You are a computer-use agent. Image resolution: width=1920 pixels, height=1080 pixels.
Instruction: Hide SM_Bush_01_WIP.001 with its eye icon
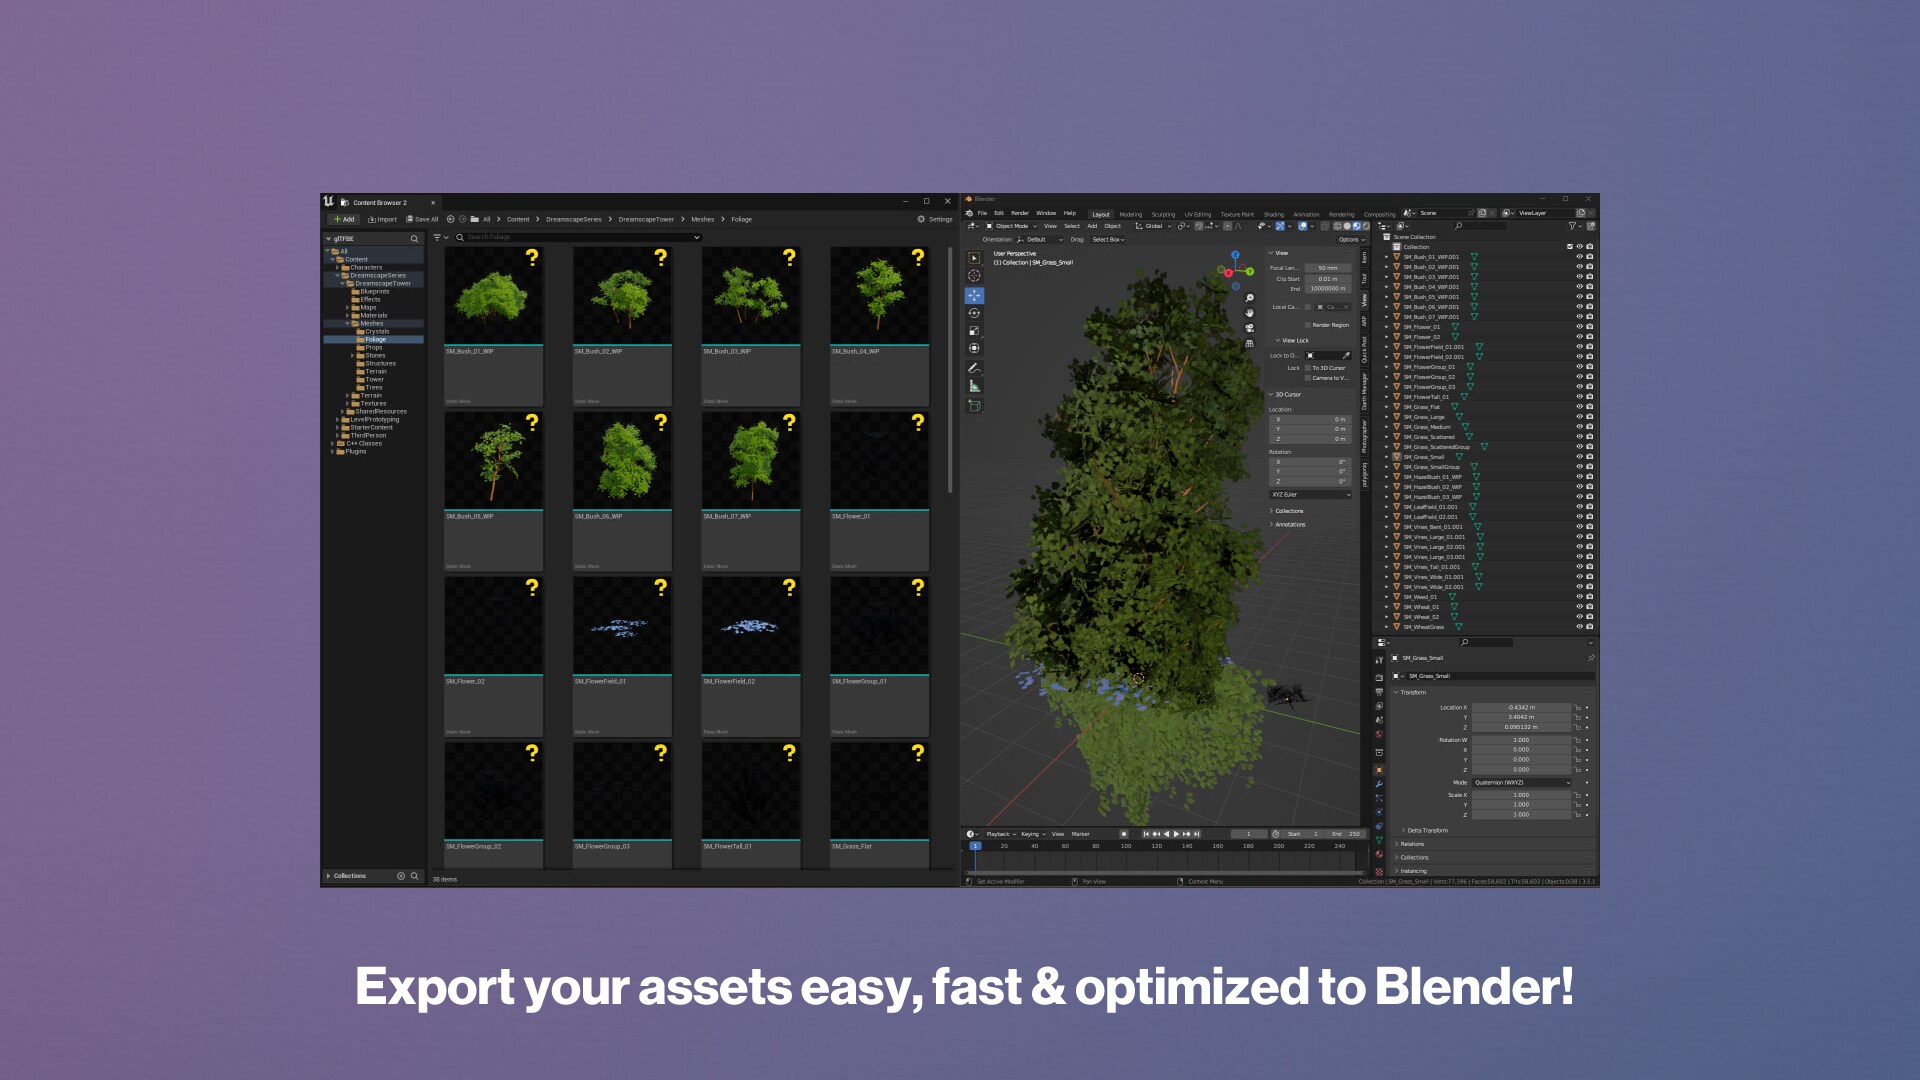[1579, 257]
